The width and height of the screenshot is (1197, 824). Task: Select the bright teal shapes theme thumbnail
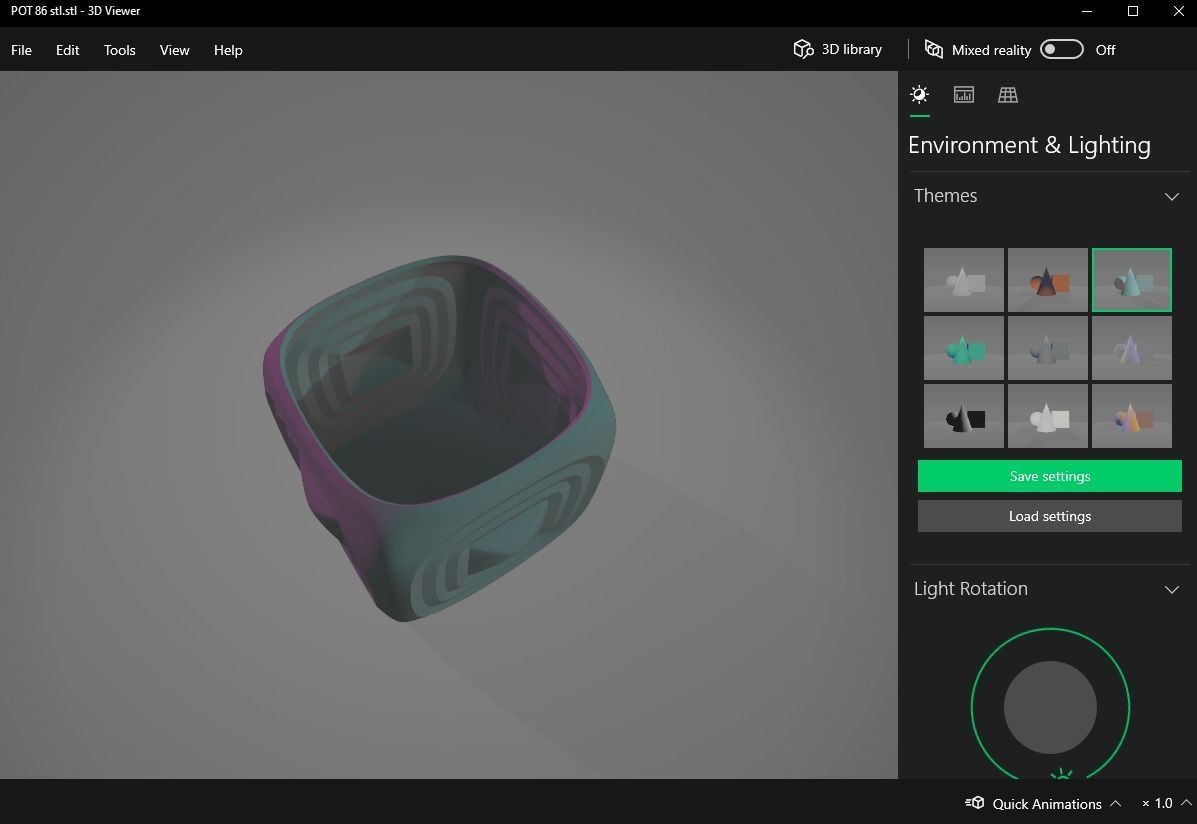point(963,348)
